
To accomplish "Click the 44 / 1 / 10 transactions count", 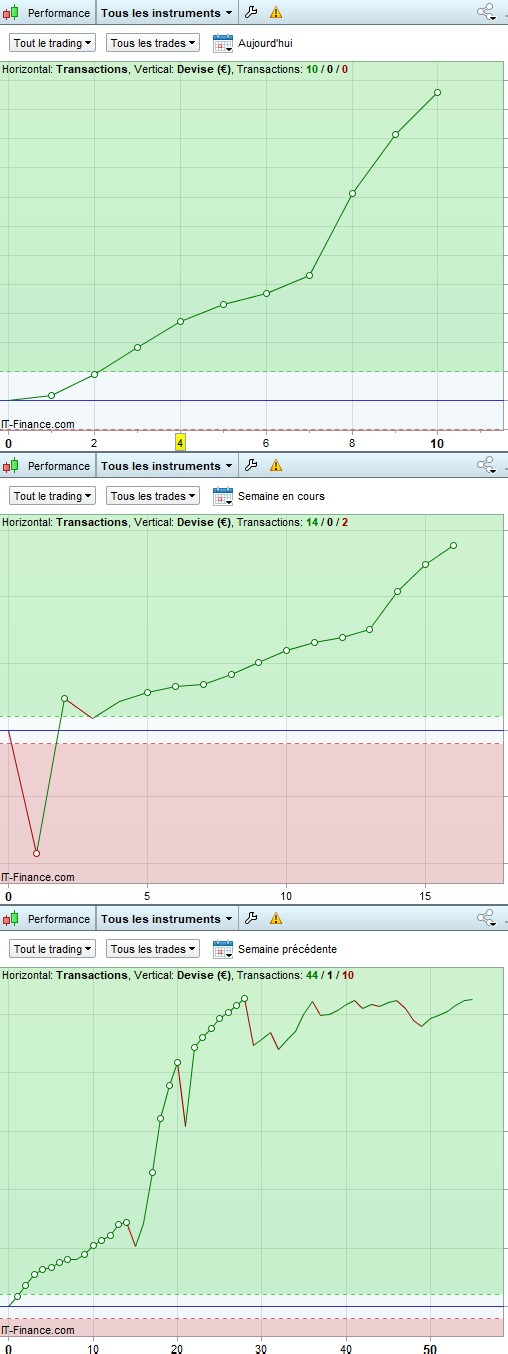I will click(330, 975).
